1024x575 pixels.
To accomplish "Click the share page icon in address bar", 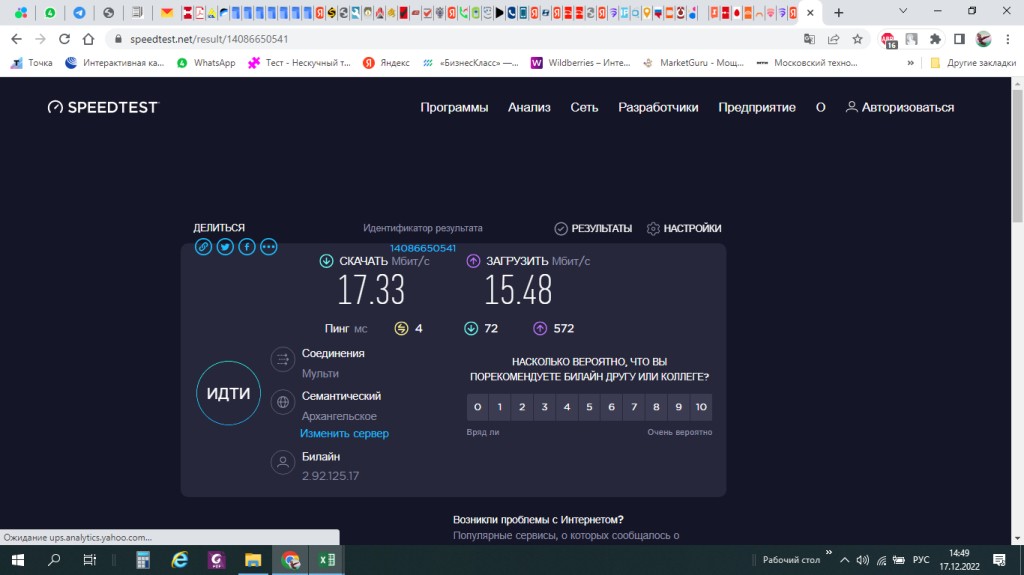I will coord(833,39).
